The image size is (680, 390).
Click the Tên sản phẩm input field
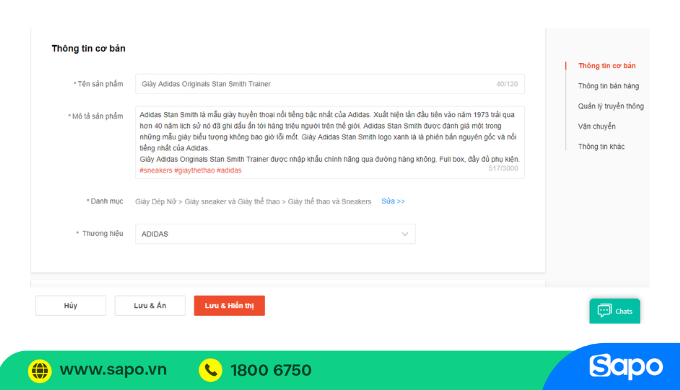click(330, 84)
